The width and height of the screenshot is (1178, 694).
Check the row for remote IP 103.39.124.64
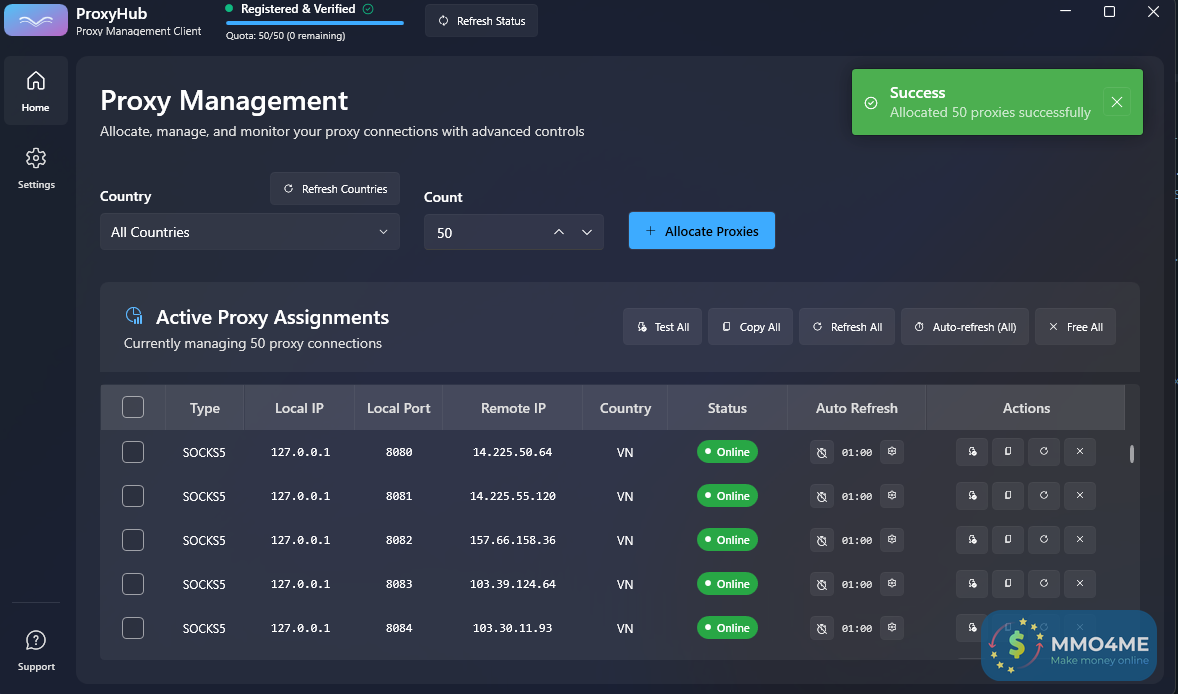pyautogui.click(x=133, y=584)
